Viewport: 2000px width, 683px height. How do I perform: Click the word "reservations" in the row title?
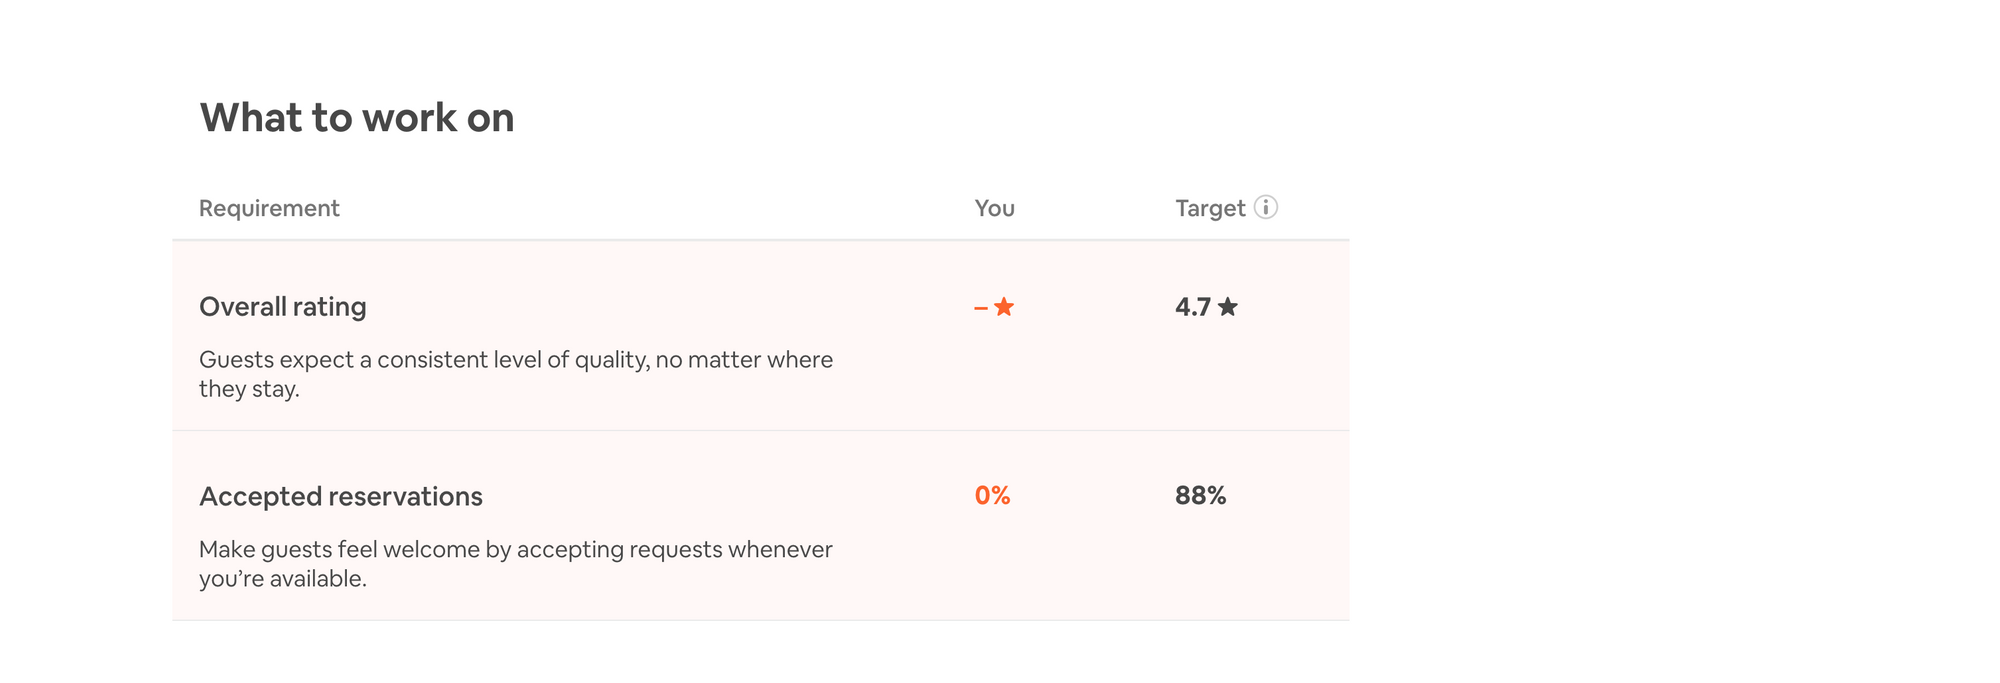[x=405, y=497]
